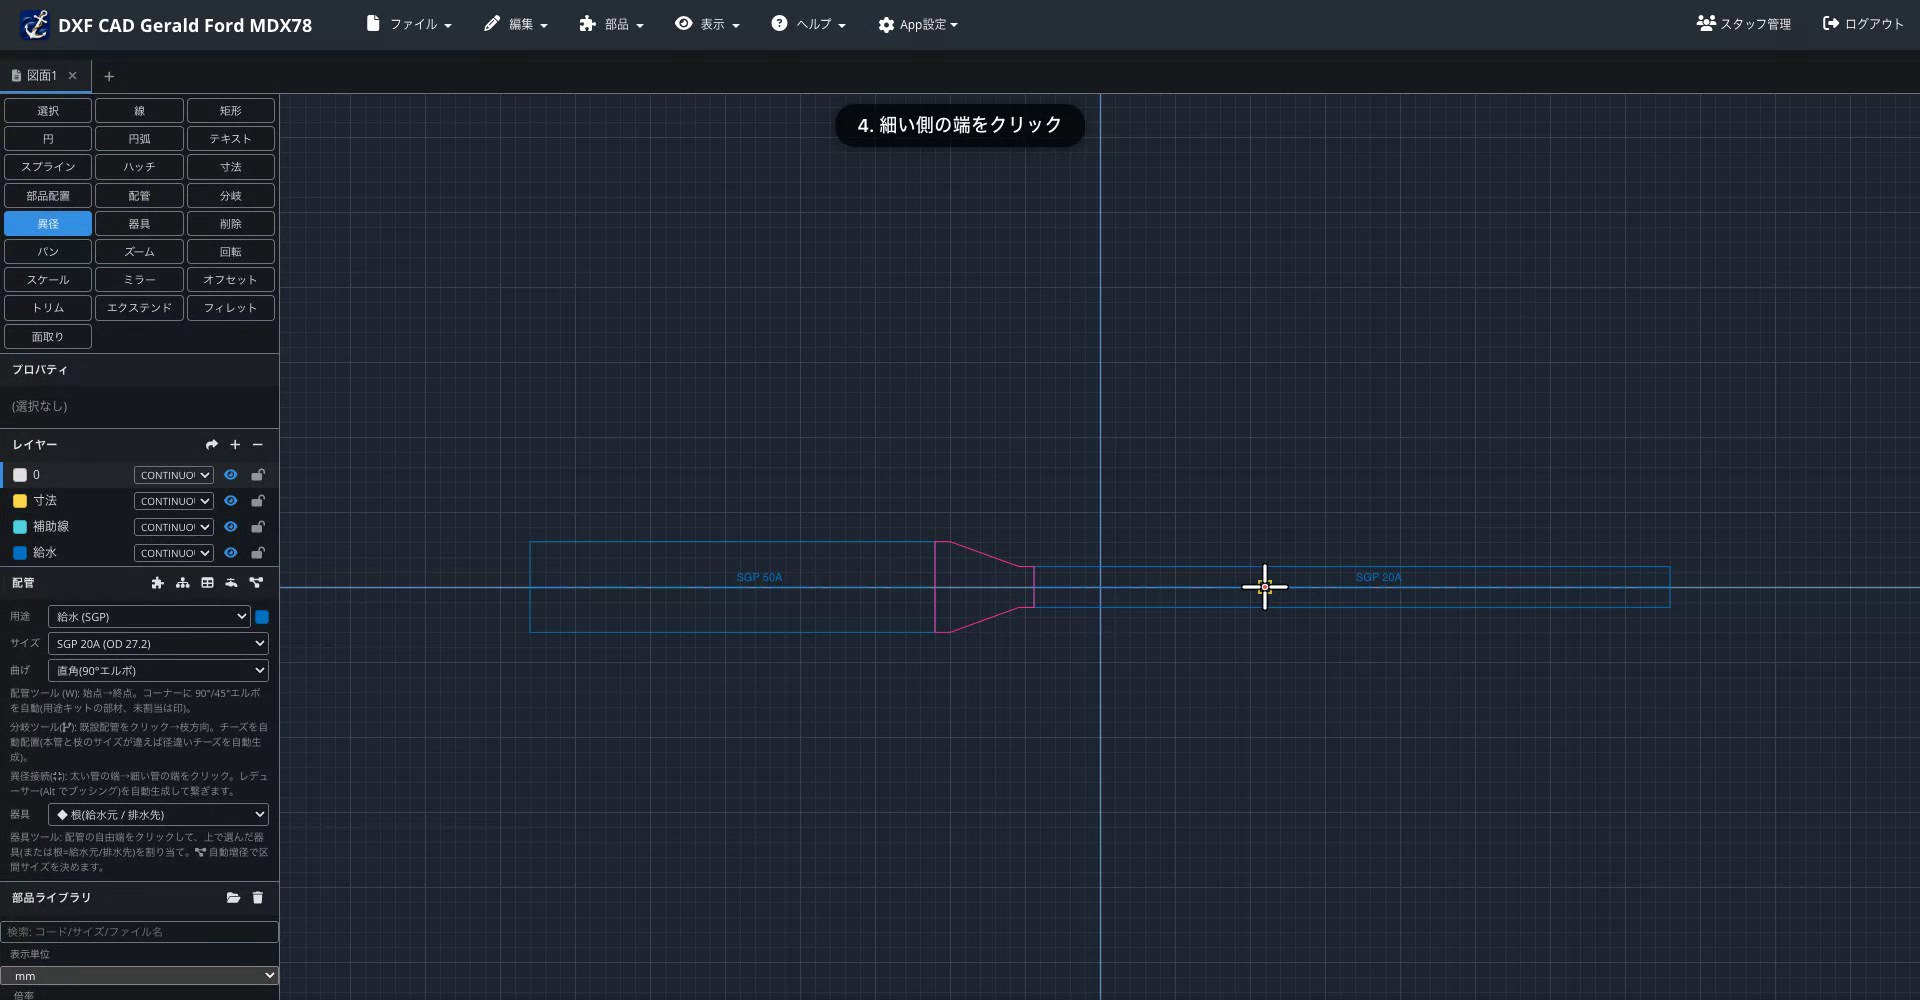The width and height of the screenshot is (1920, 1000).
Task: Toggle the lock icon on the 寸法 layer
Action: pyautogui.click(x=257, y=501)
